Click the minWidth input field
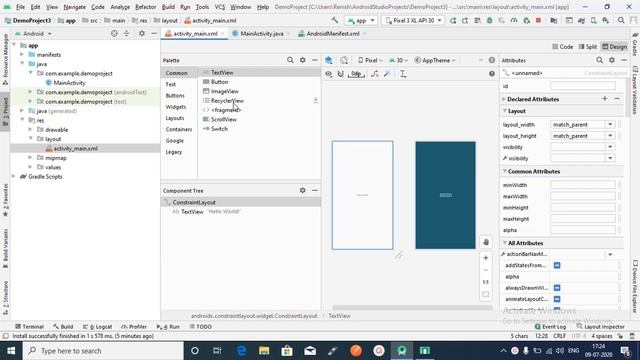The image size is (640, 360). [x=582, y=185]
